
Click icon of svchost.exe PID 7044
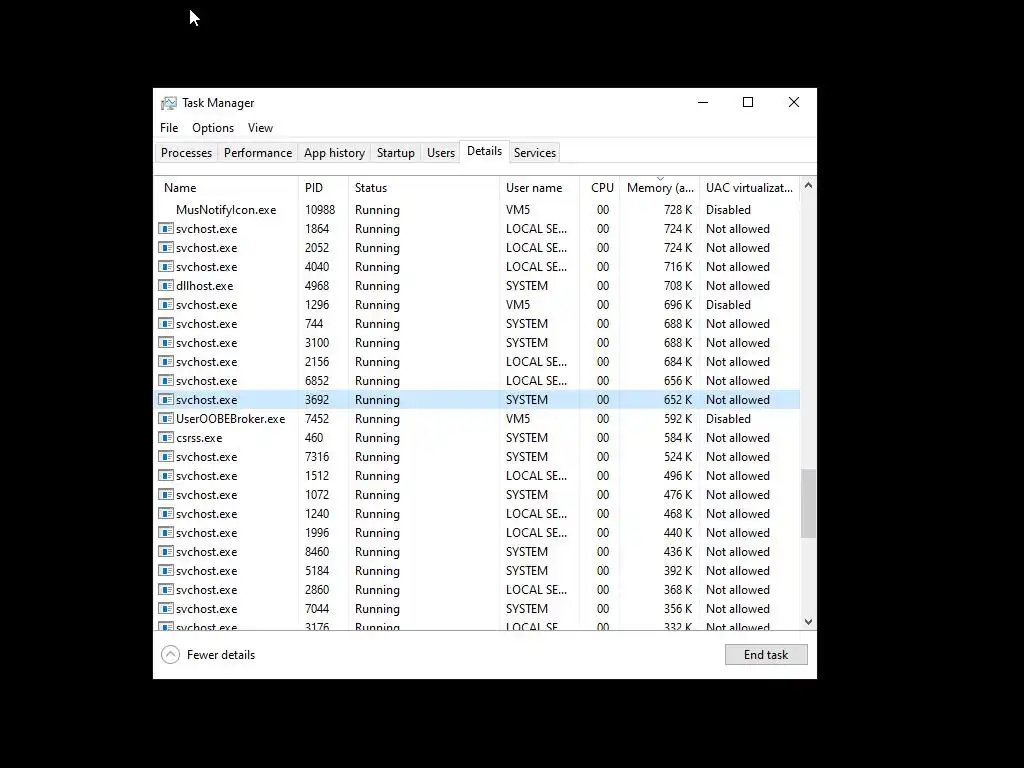166,608
